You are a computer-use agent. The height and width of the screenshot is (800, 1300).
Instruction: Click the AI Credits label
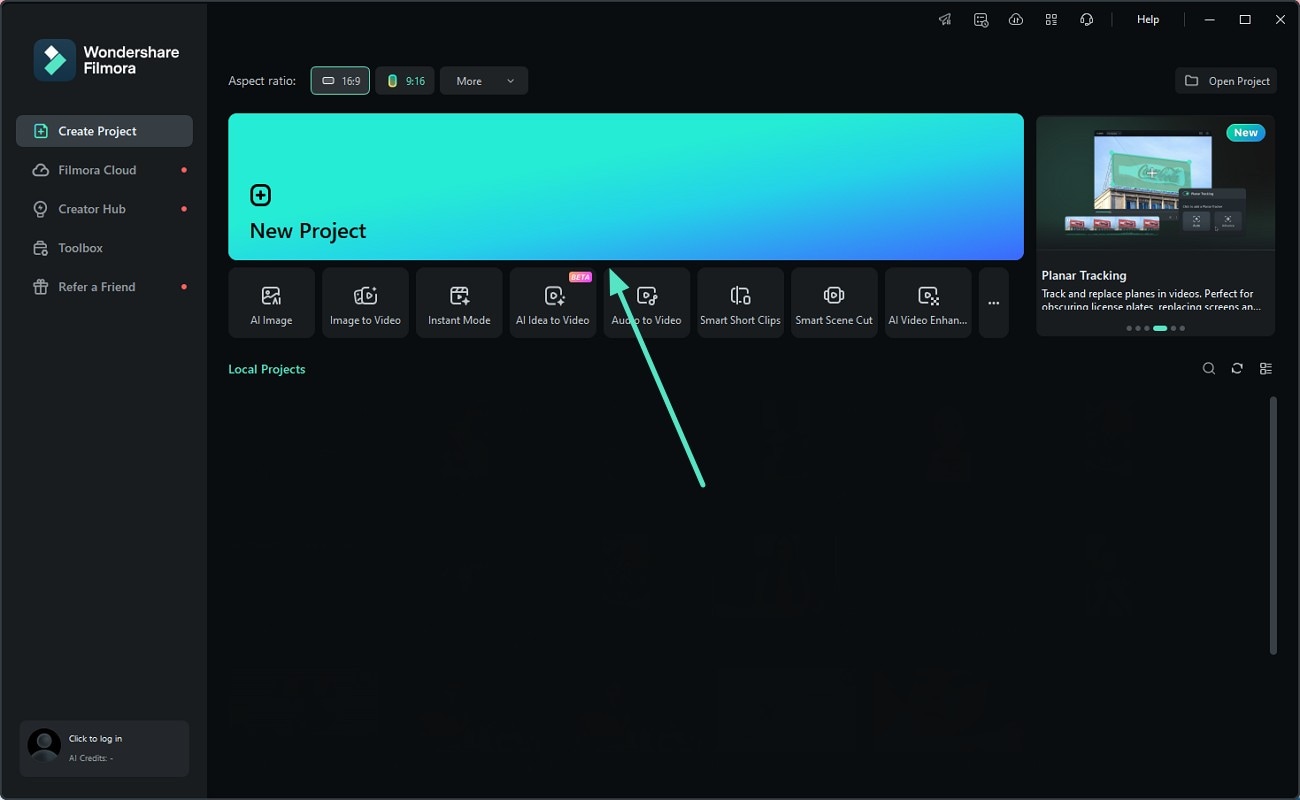(90, 758)
